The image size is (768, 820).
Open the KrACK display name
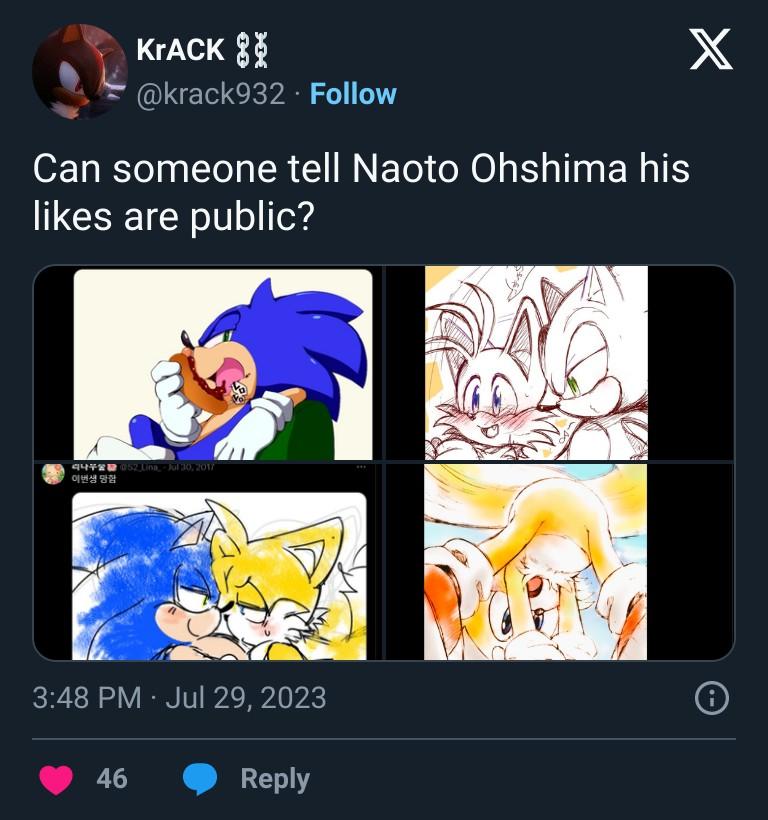pyautogui.click(x=180, y=50)
